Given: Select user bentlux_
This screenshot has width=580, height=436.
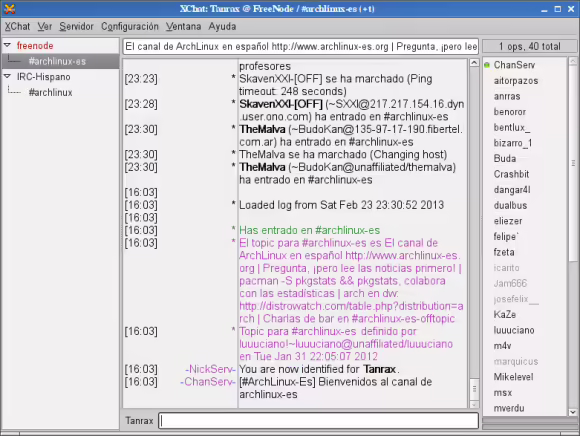Looking at the screenshot, I should coord(512,127).
